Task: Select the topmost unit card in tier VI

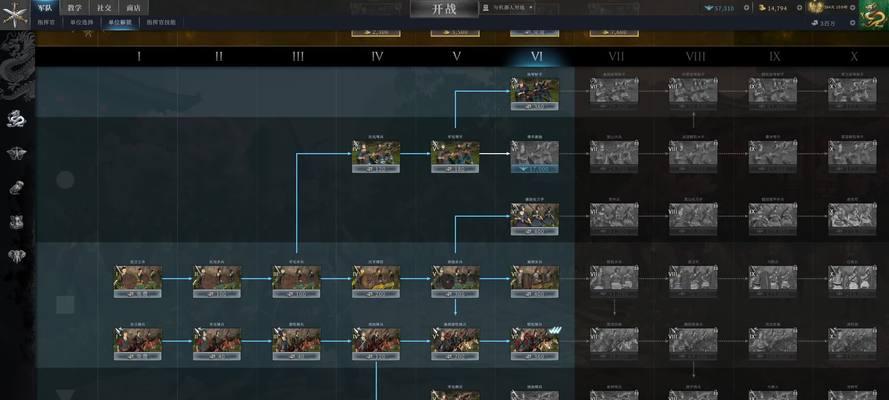Action: coord(535,93)
